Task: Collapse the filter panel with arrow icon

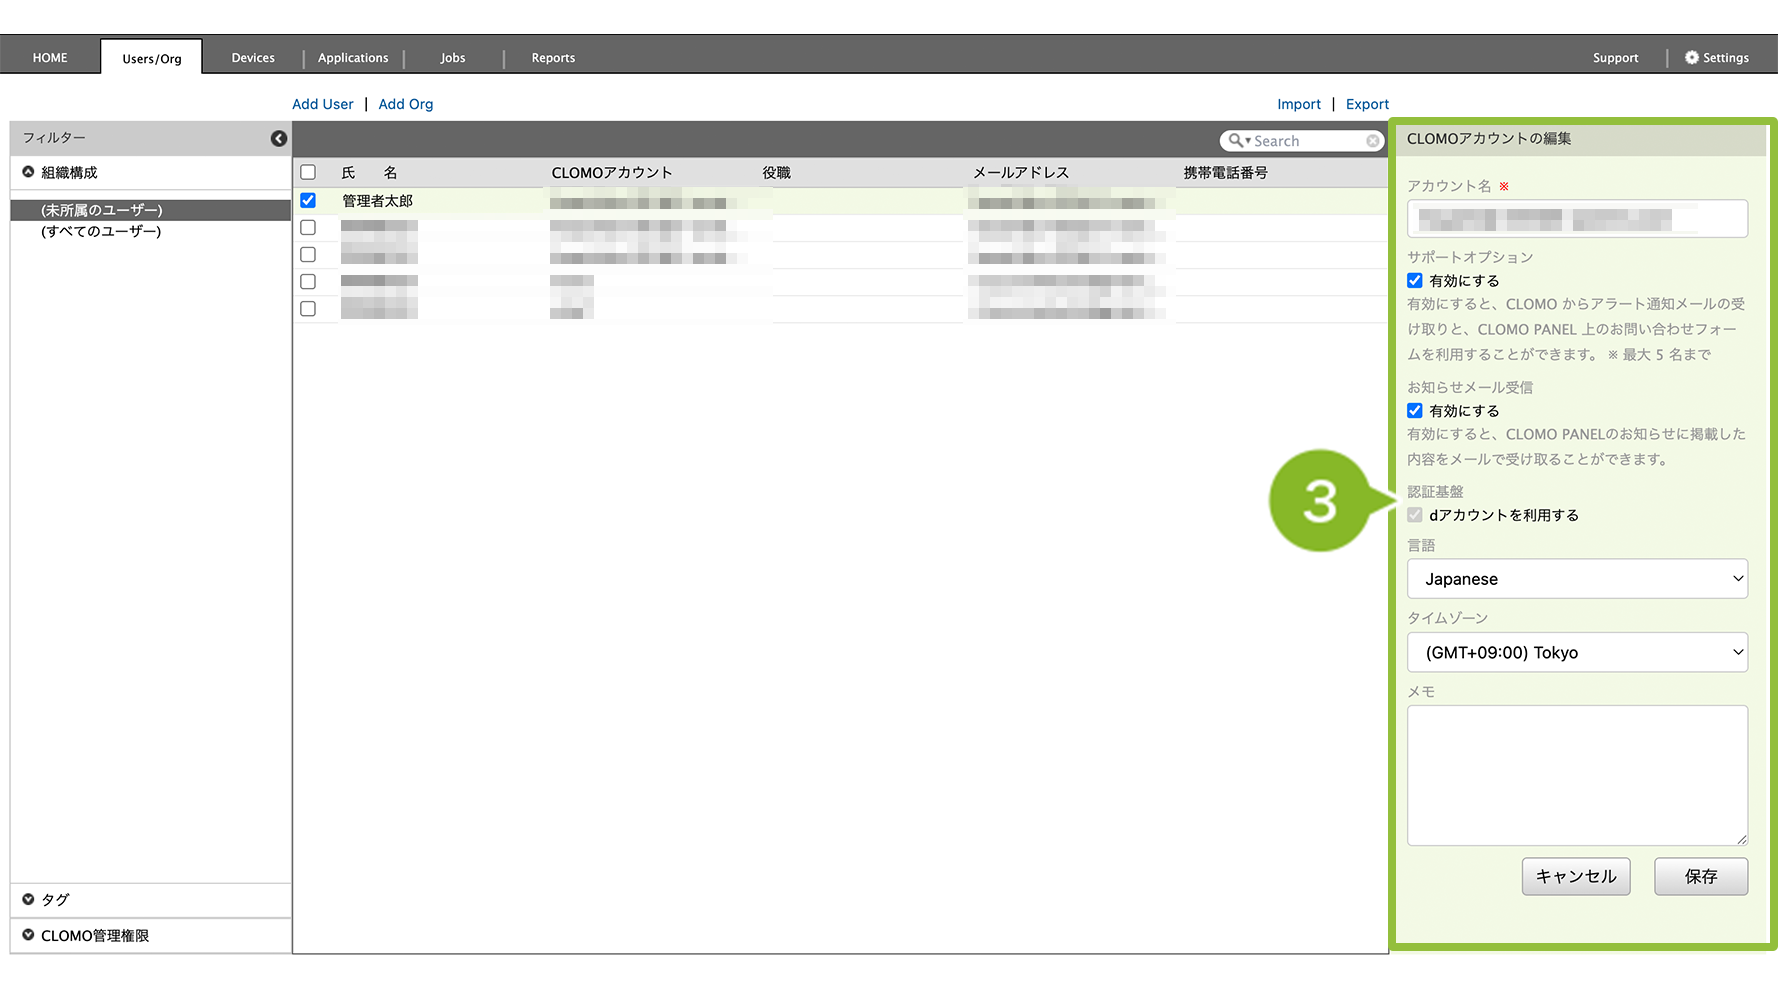Action: (x=279, y=139)
